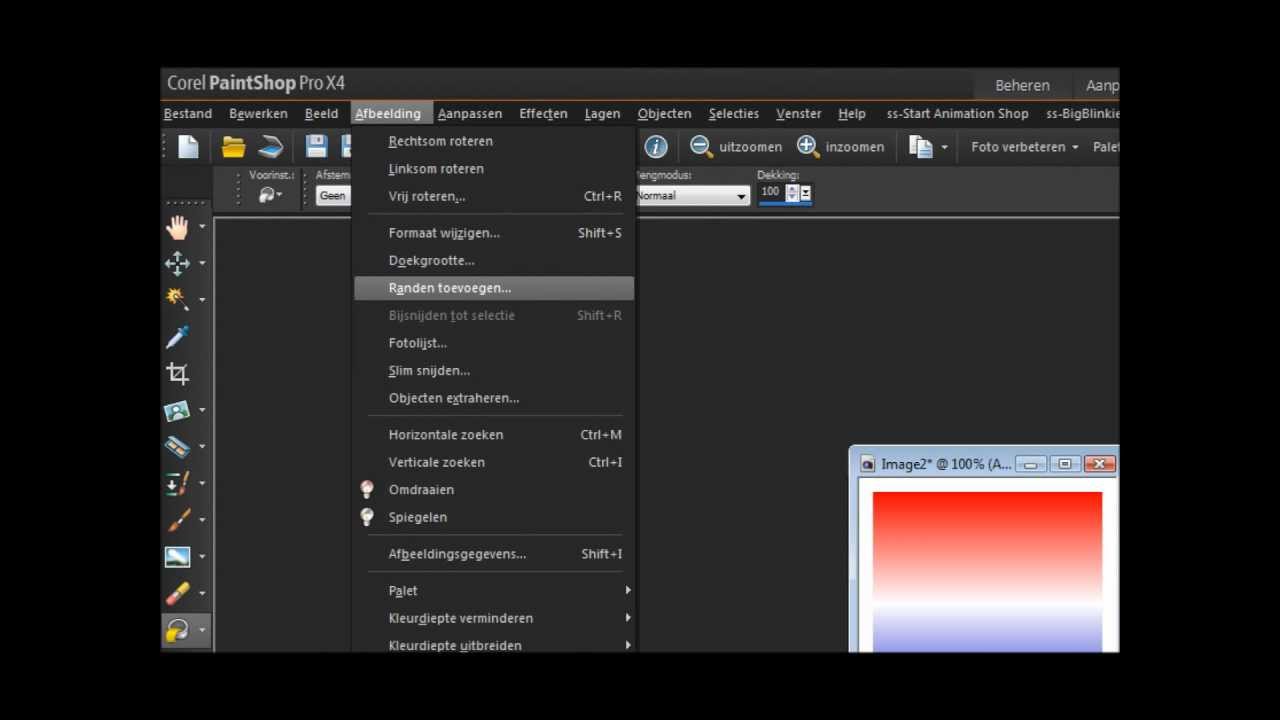
Task: Expand Kleurdiepte verminderen submenu
Action: tap(494, 618)
